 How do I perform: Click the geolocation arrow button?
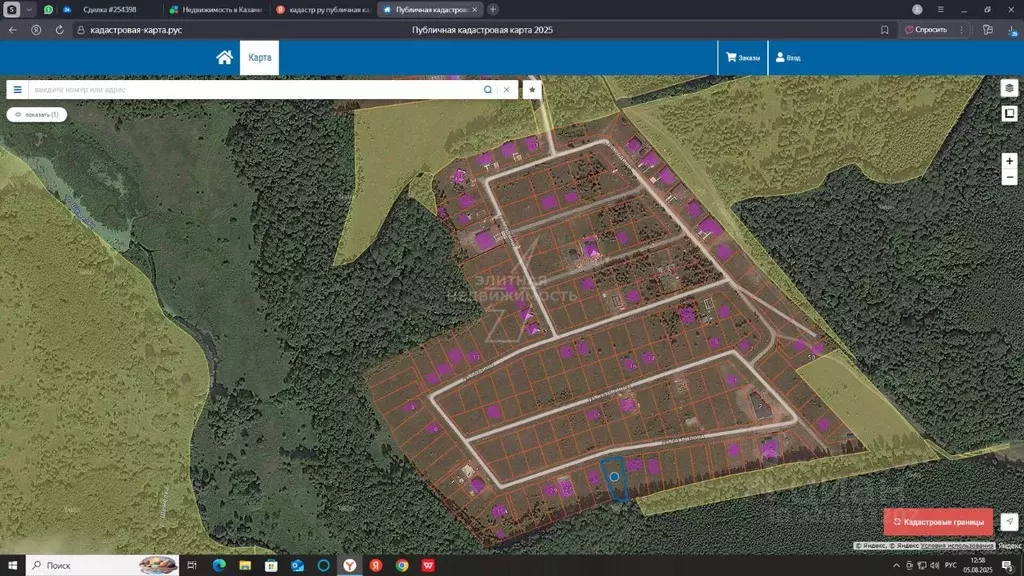click(1009, 522)
